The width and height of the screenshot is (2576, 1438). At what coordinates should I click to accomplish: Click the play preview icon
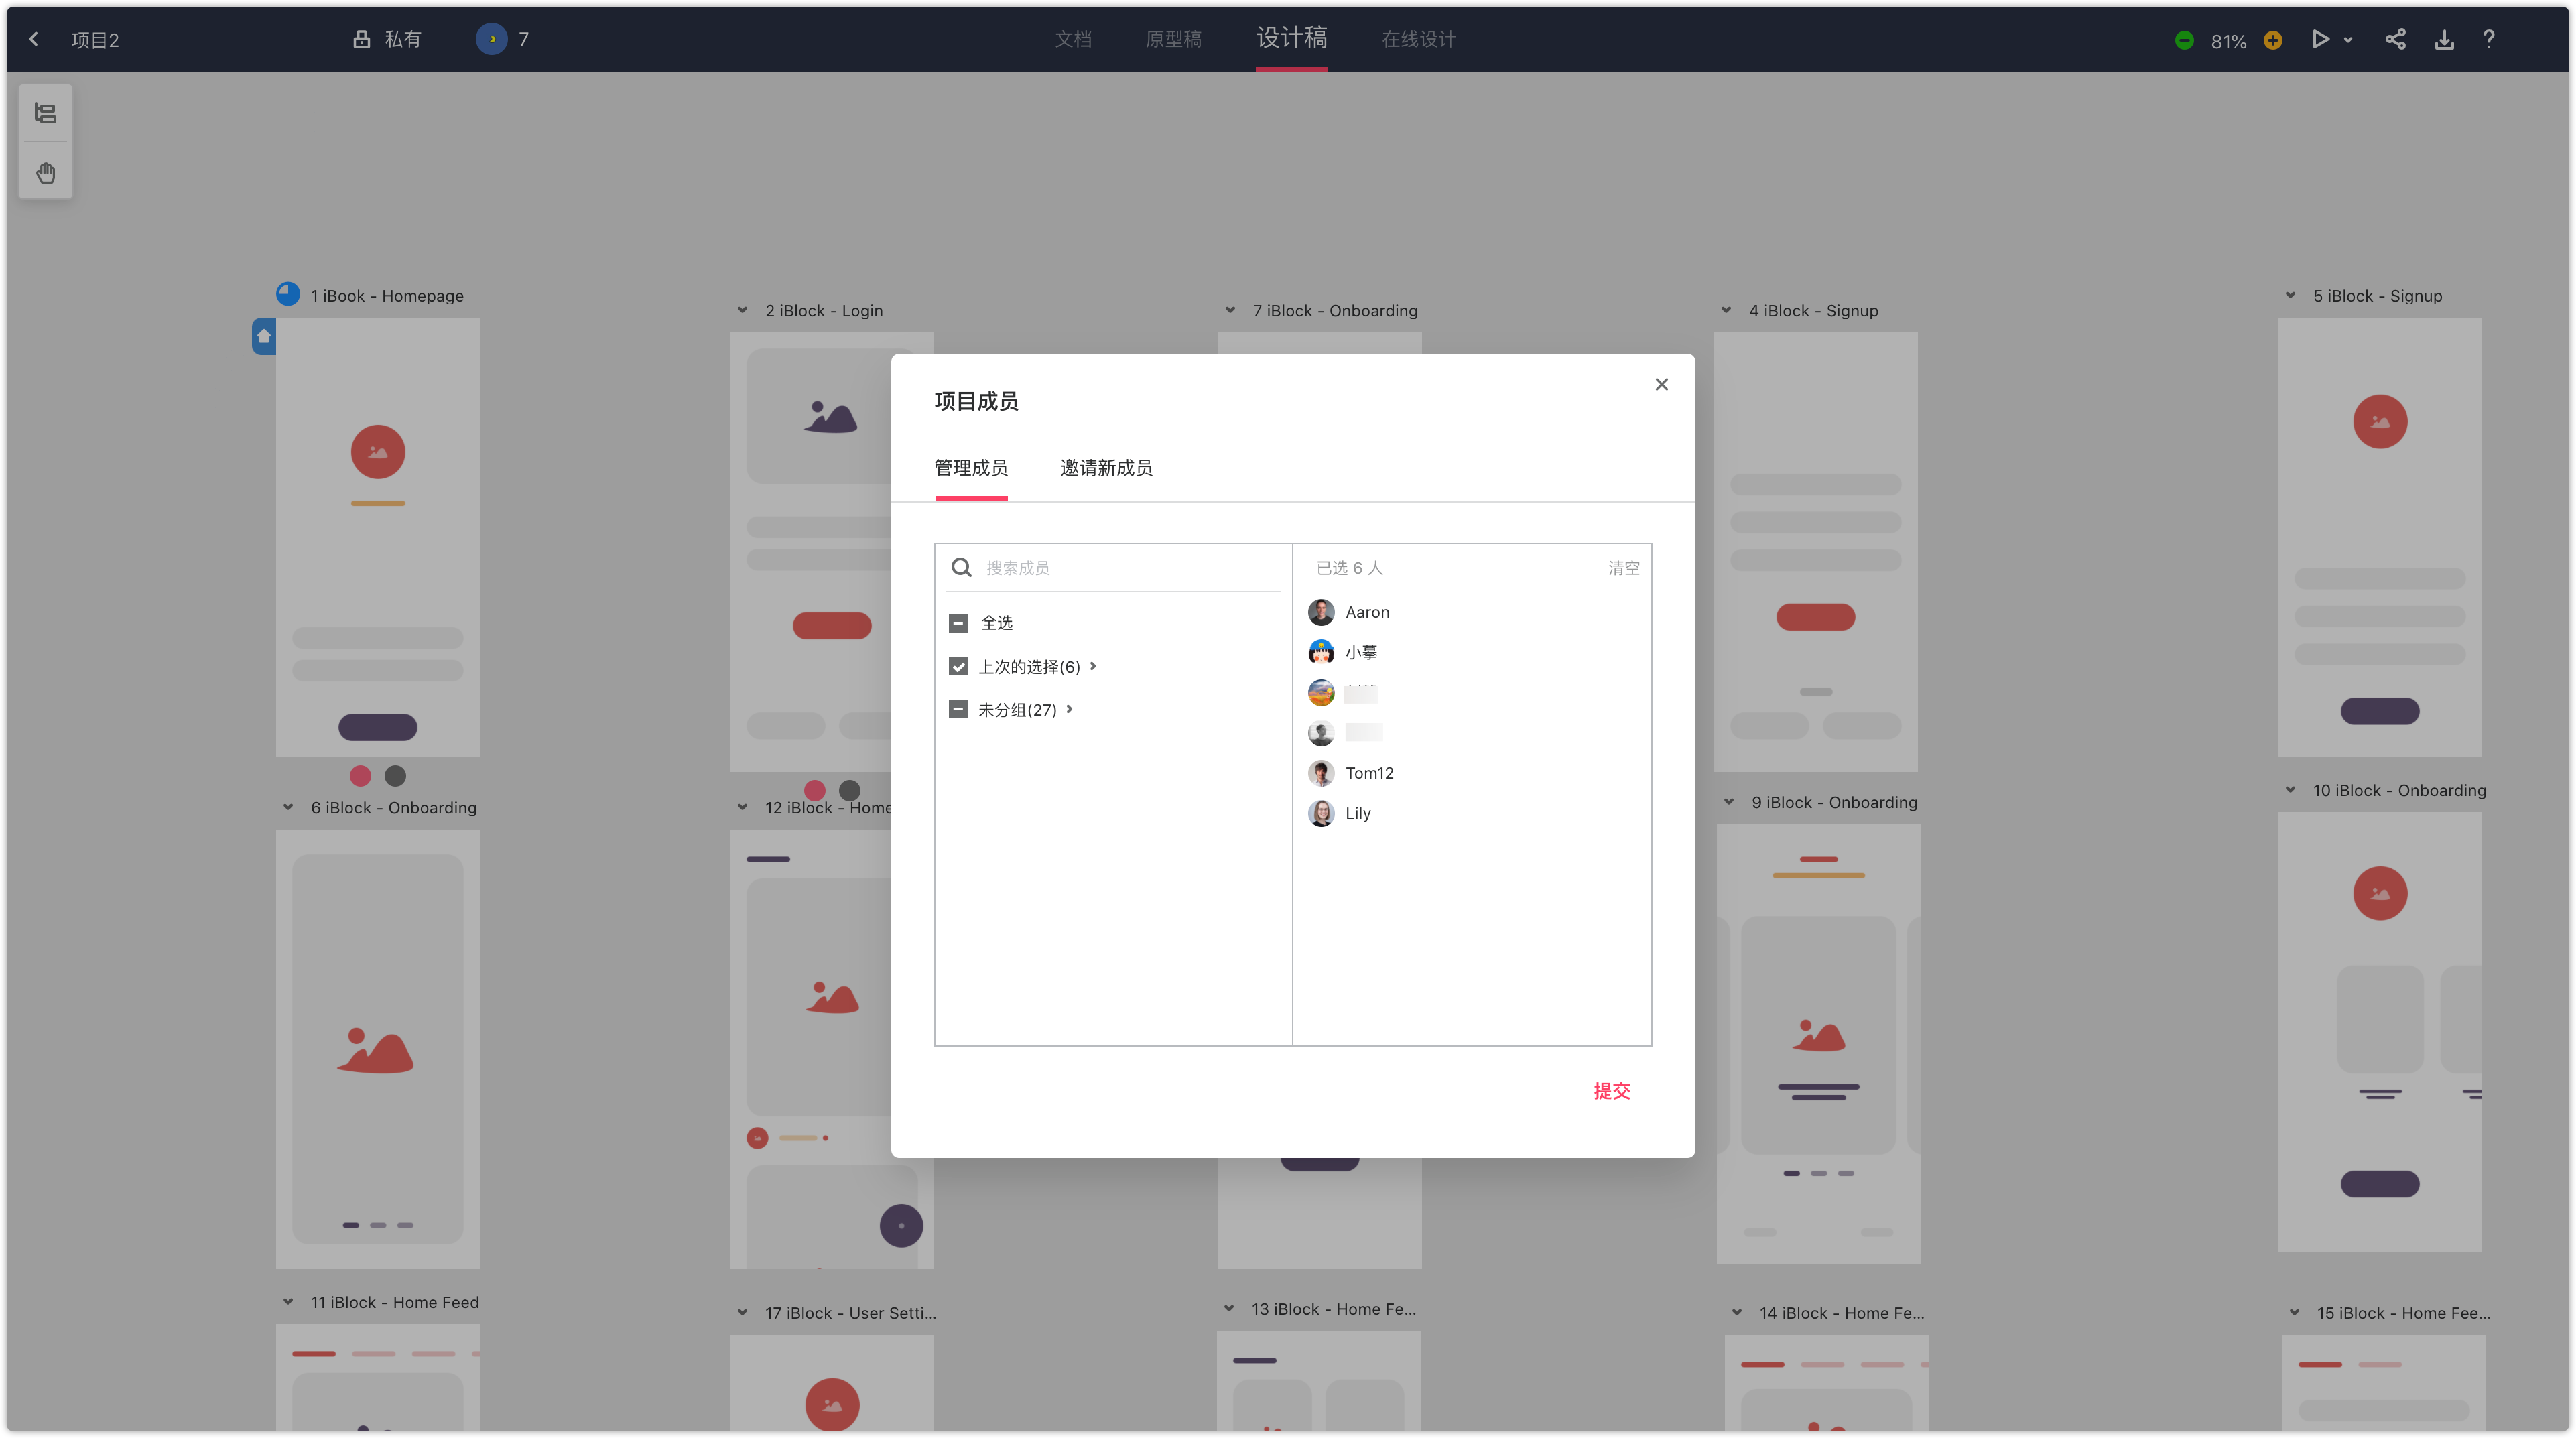point(2320,39)
